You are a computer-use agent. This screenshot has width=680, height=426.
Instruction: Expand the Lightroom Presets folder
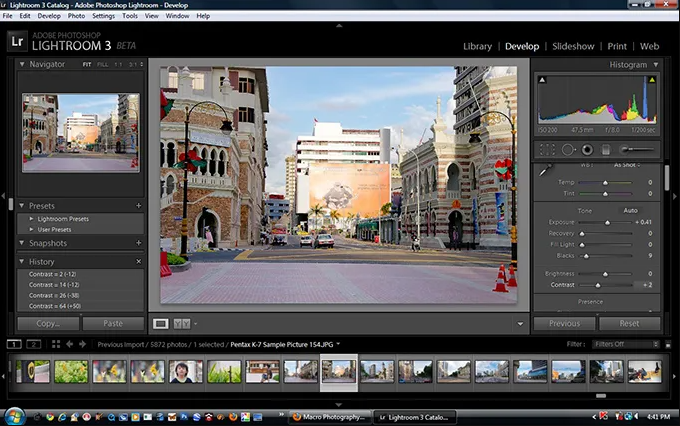32,217
